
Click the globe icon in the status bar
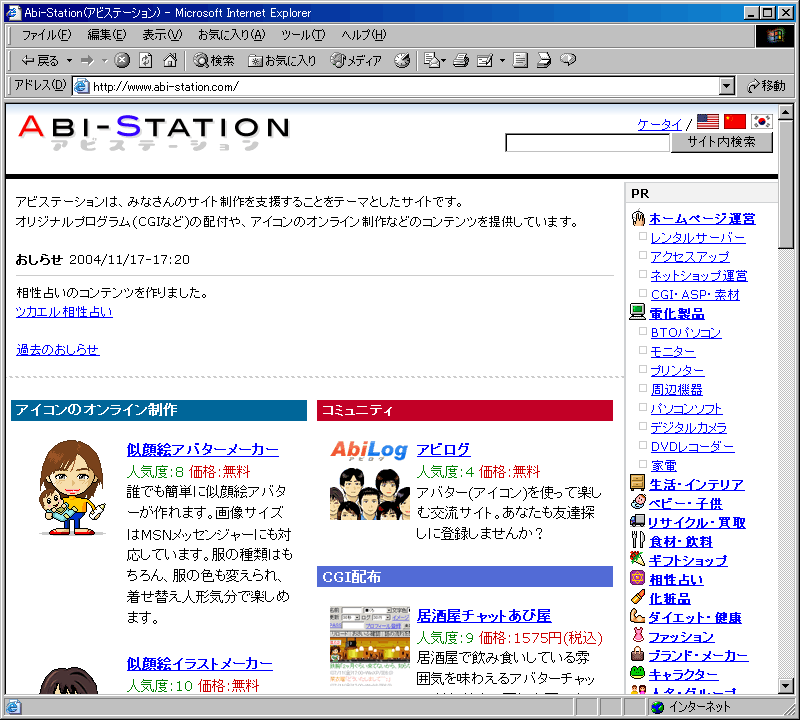[658, 707]
